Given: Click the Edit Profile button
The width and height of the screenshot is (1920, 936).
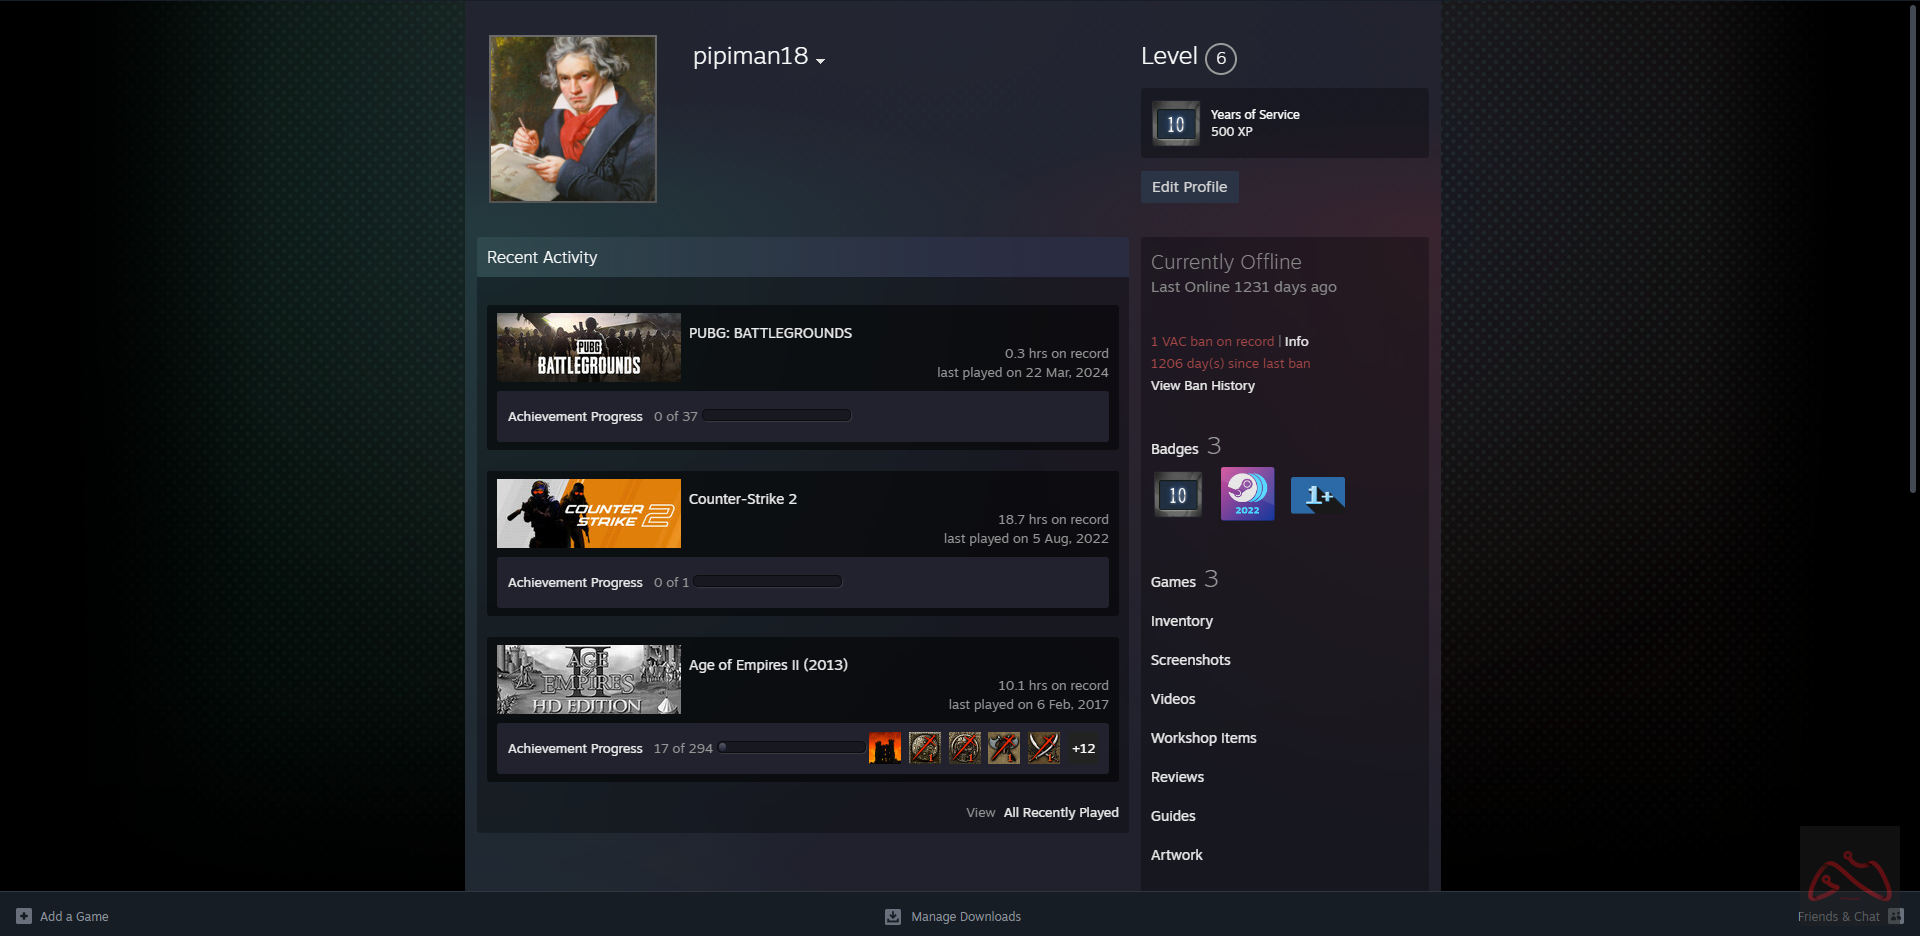Looking at the screenshot, I should [x=1189, y=187].
